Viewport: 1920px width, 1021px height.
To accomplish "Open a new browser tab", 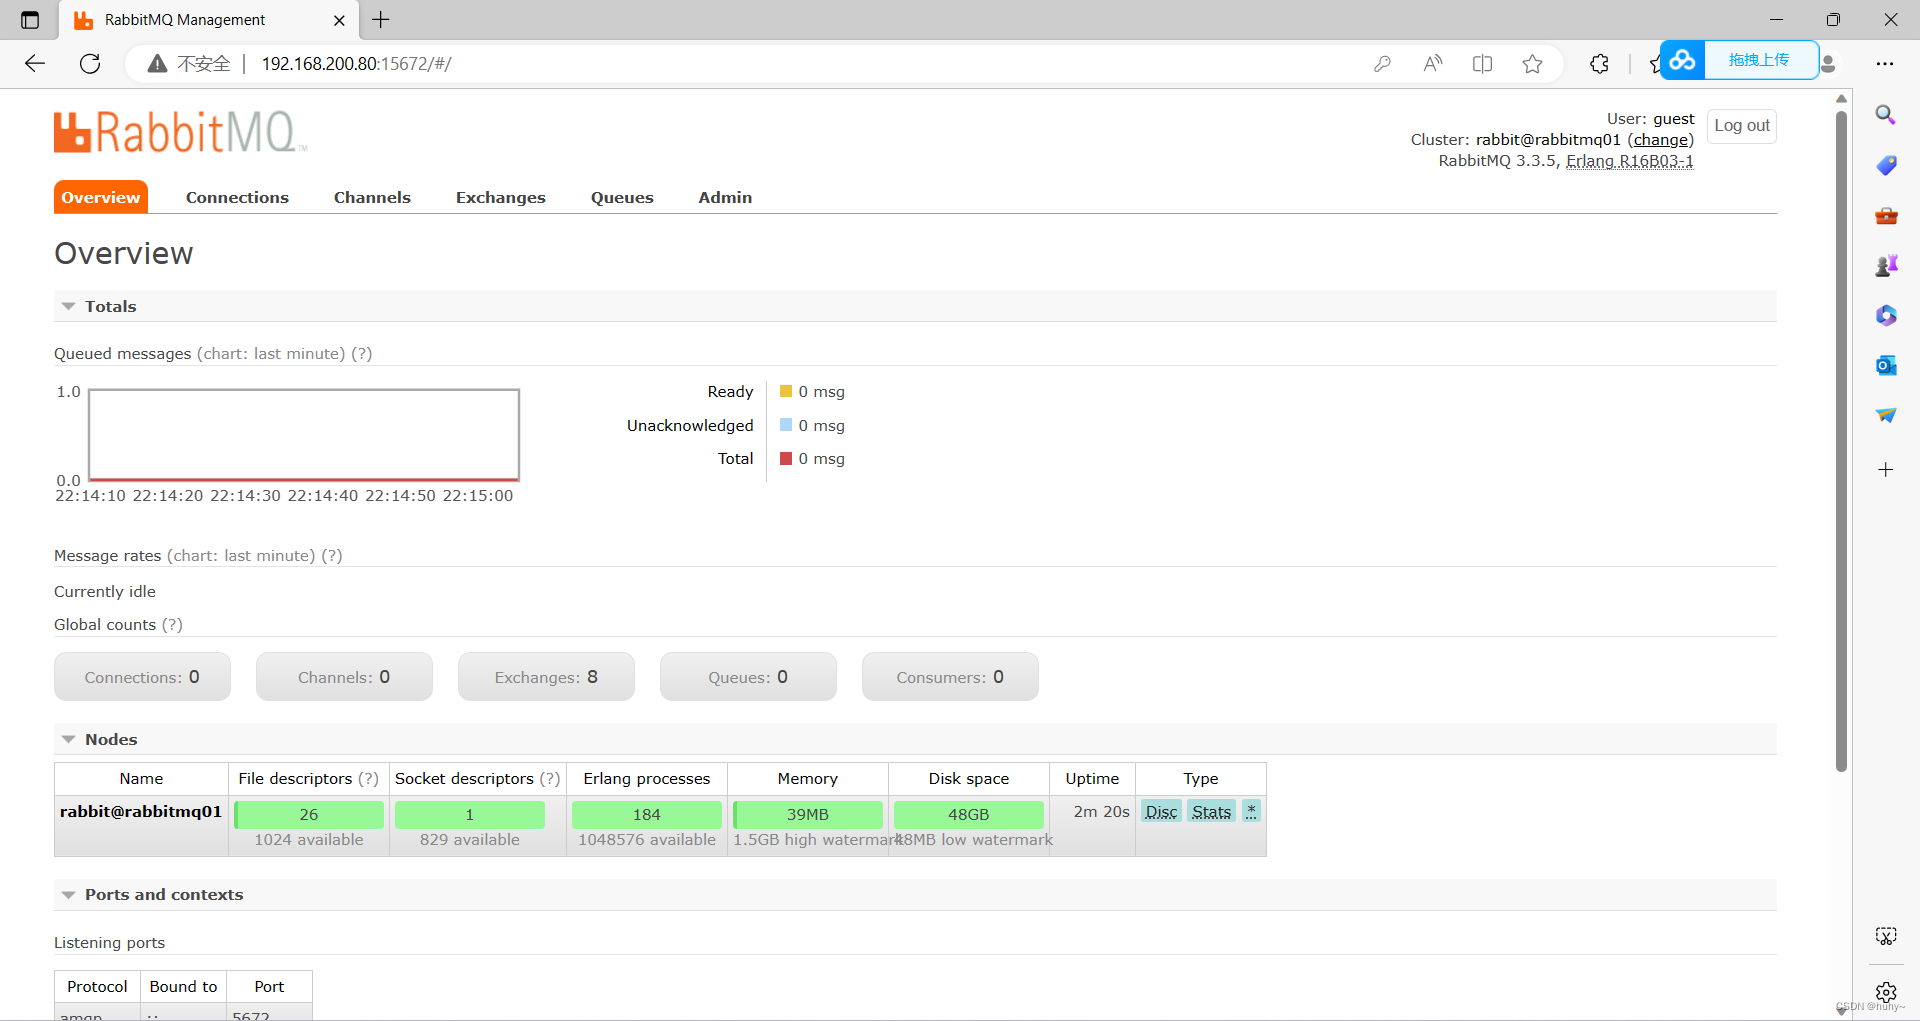I will (x=381, y=20).
